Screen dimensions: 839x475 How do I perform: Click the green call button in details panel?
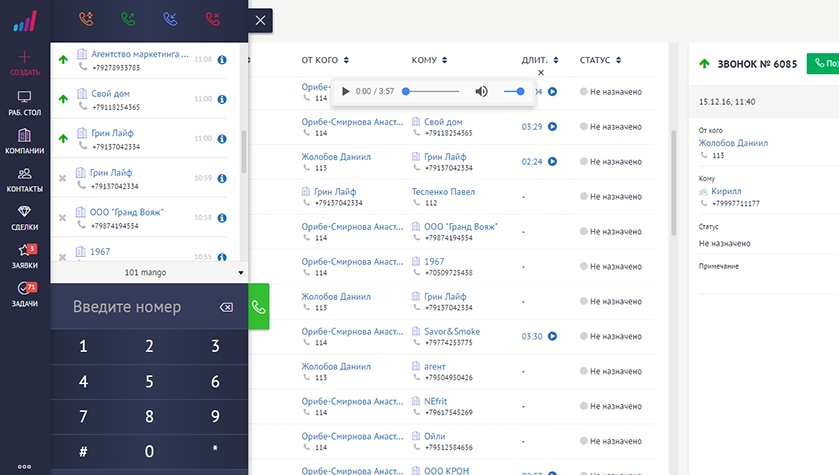(x=823, y=64)
